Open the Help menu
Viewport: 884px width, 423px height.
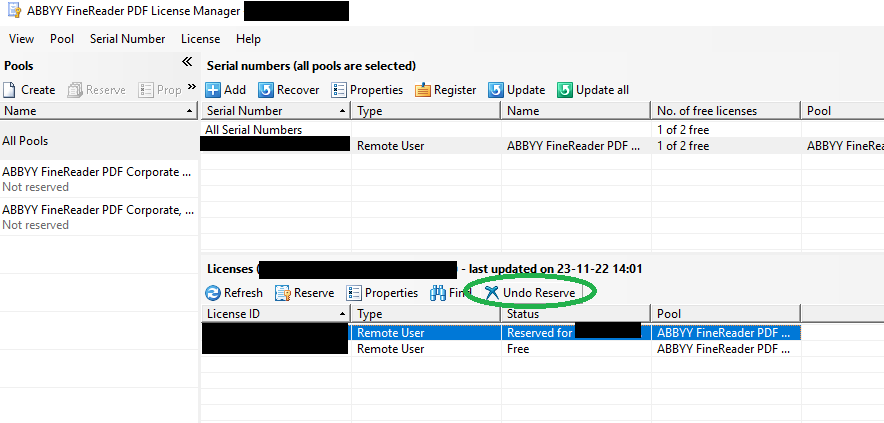(x=249, y=39)
